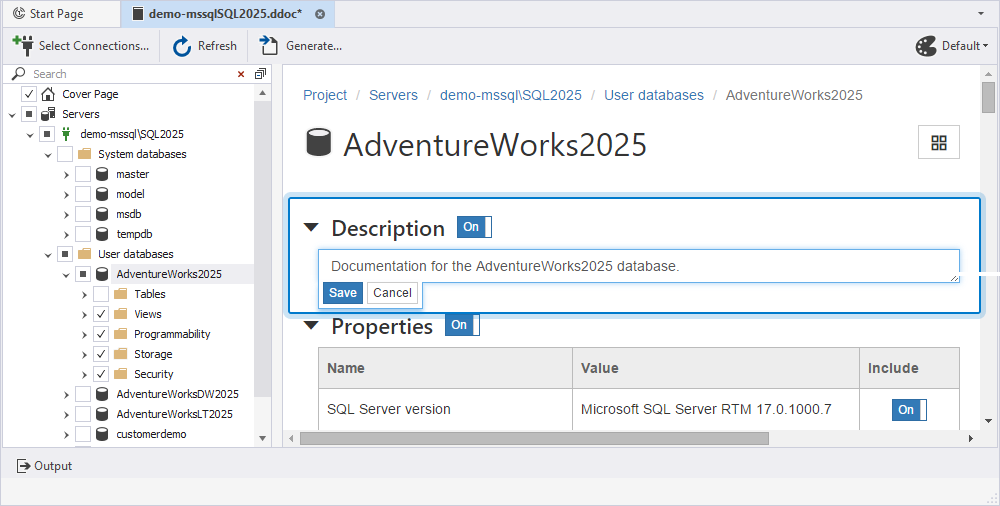Go to Servers breadcrumb link
The image size is (1000, 506).
[393, 95]
